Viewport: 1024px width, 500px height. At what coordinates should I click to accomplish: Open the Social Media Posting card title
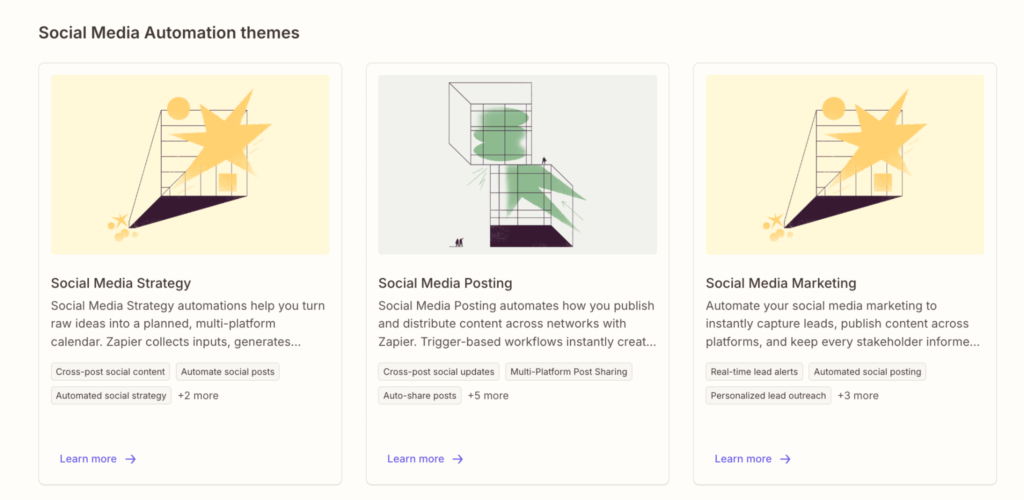pyautogui.click(x=445, y=283)
